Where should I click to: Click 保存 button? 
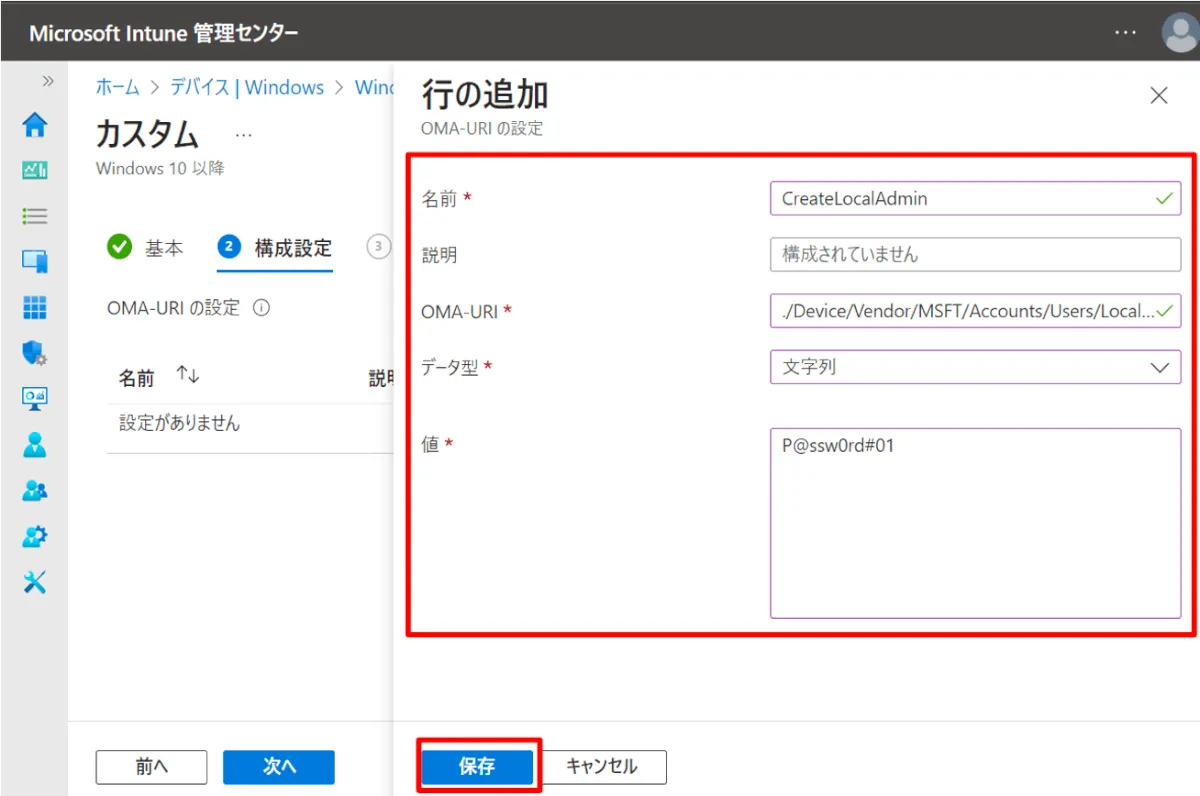click(x=477, y=767)
